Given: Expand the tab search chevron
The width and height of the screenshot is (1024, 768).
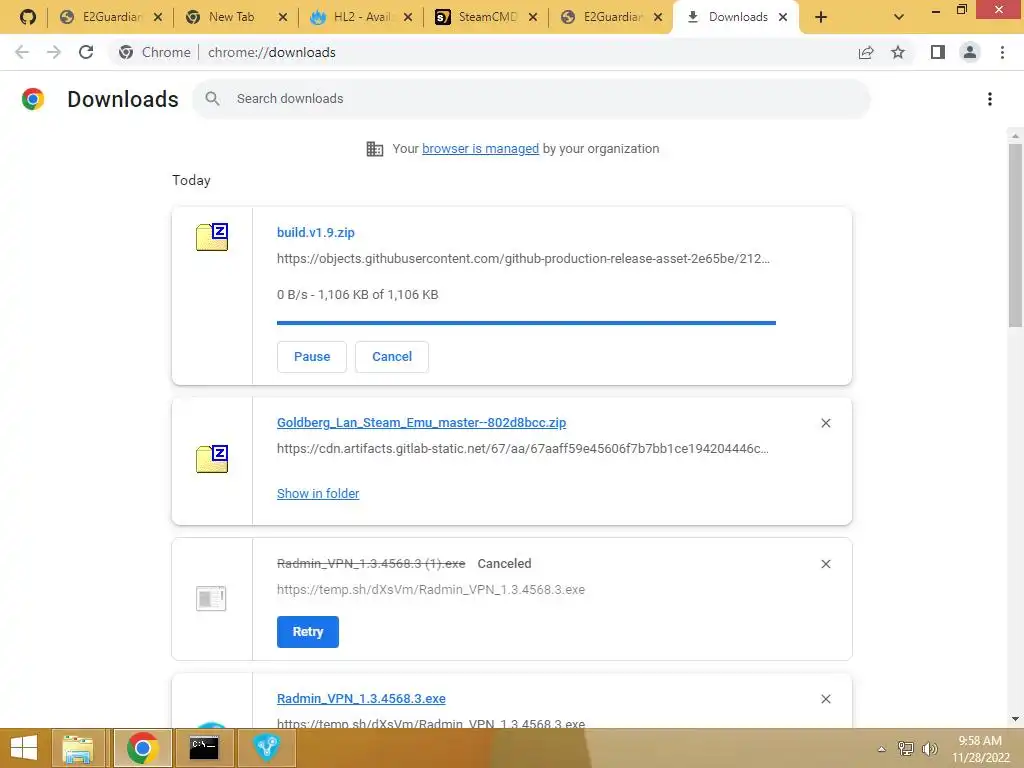Looking at the screenshot, I should pos(899,18).
